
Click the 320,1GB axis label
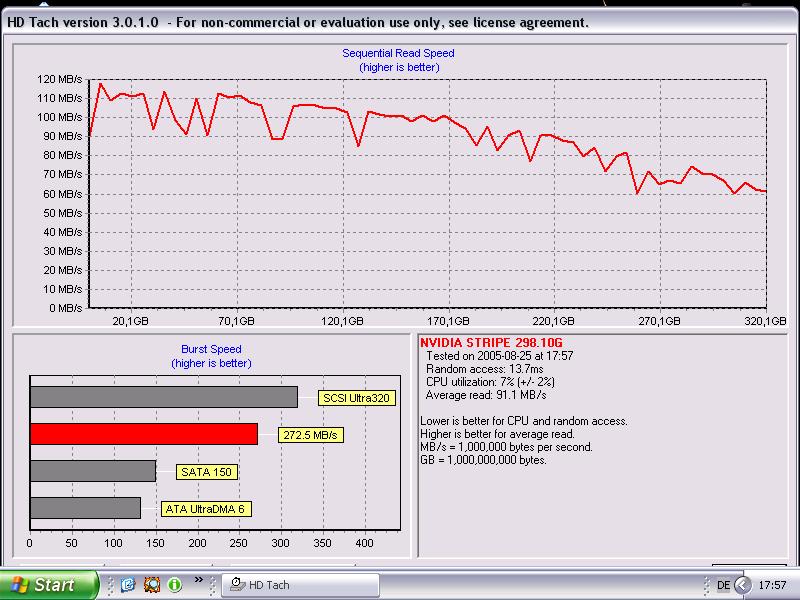point(765,321)
